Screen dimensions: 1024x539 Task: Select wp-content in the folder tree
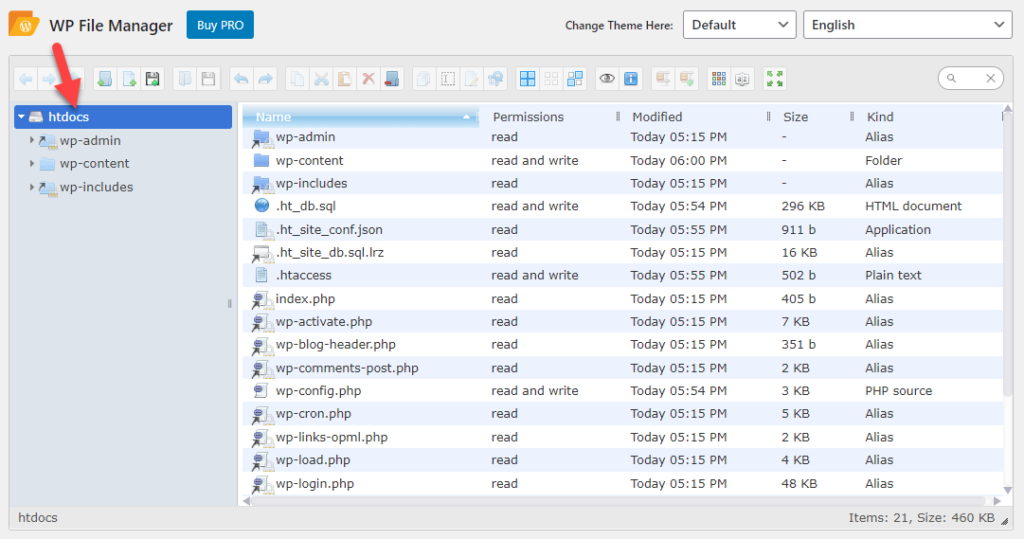(94, 163)
